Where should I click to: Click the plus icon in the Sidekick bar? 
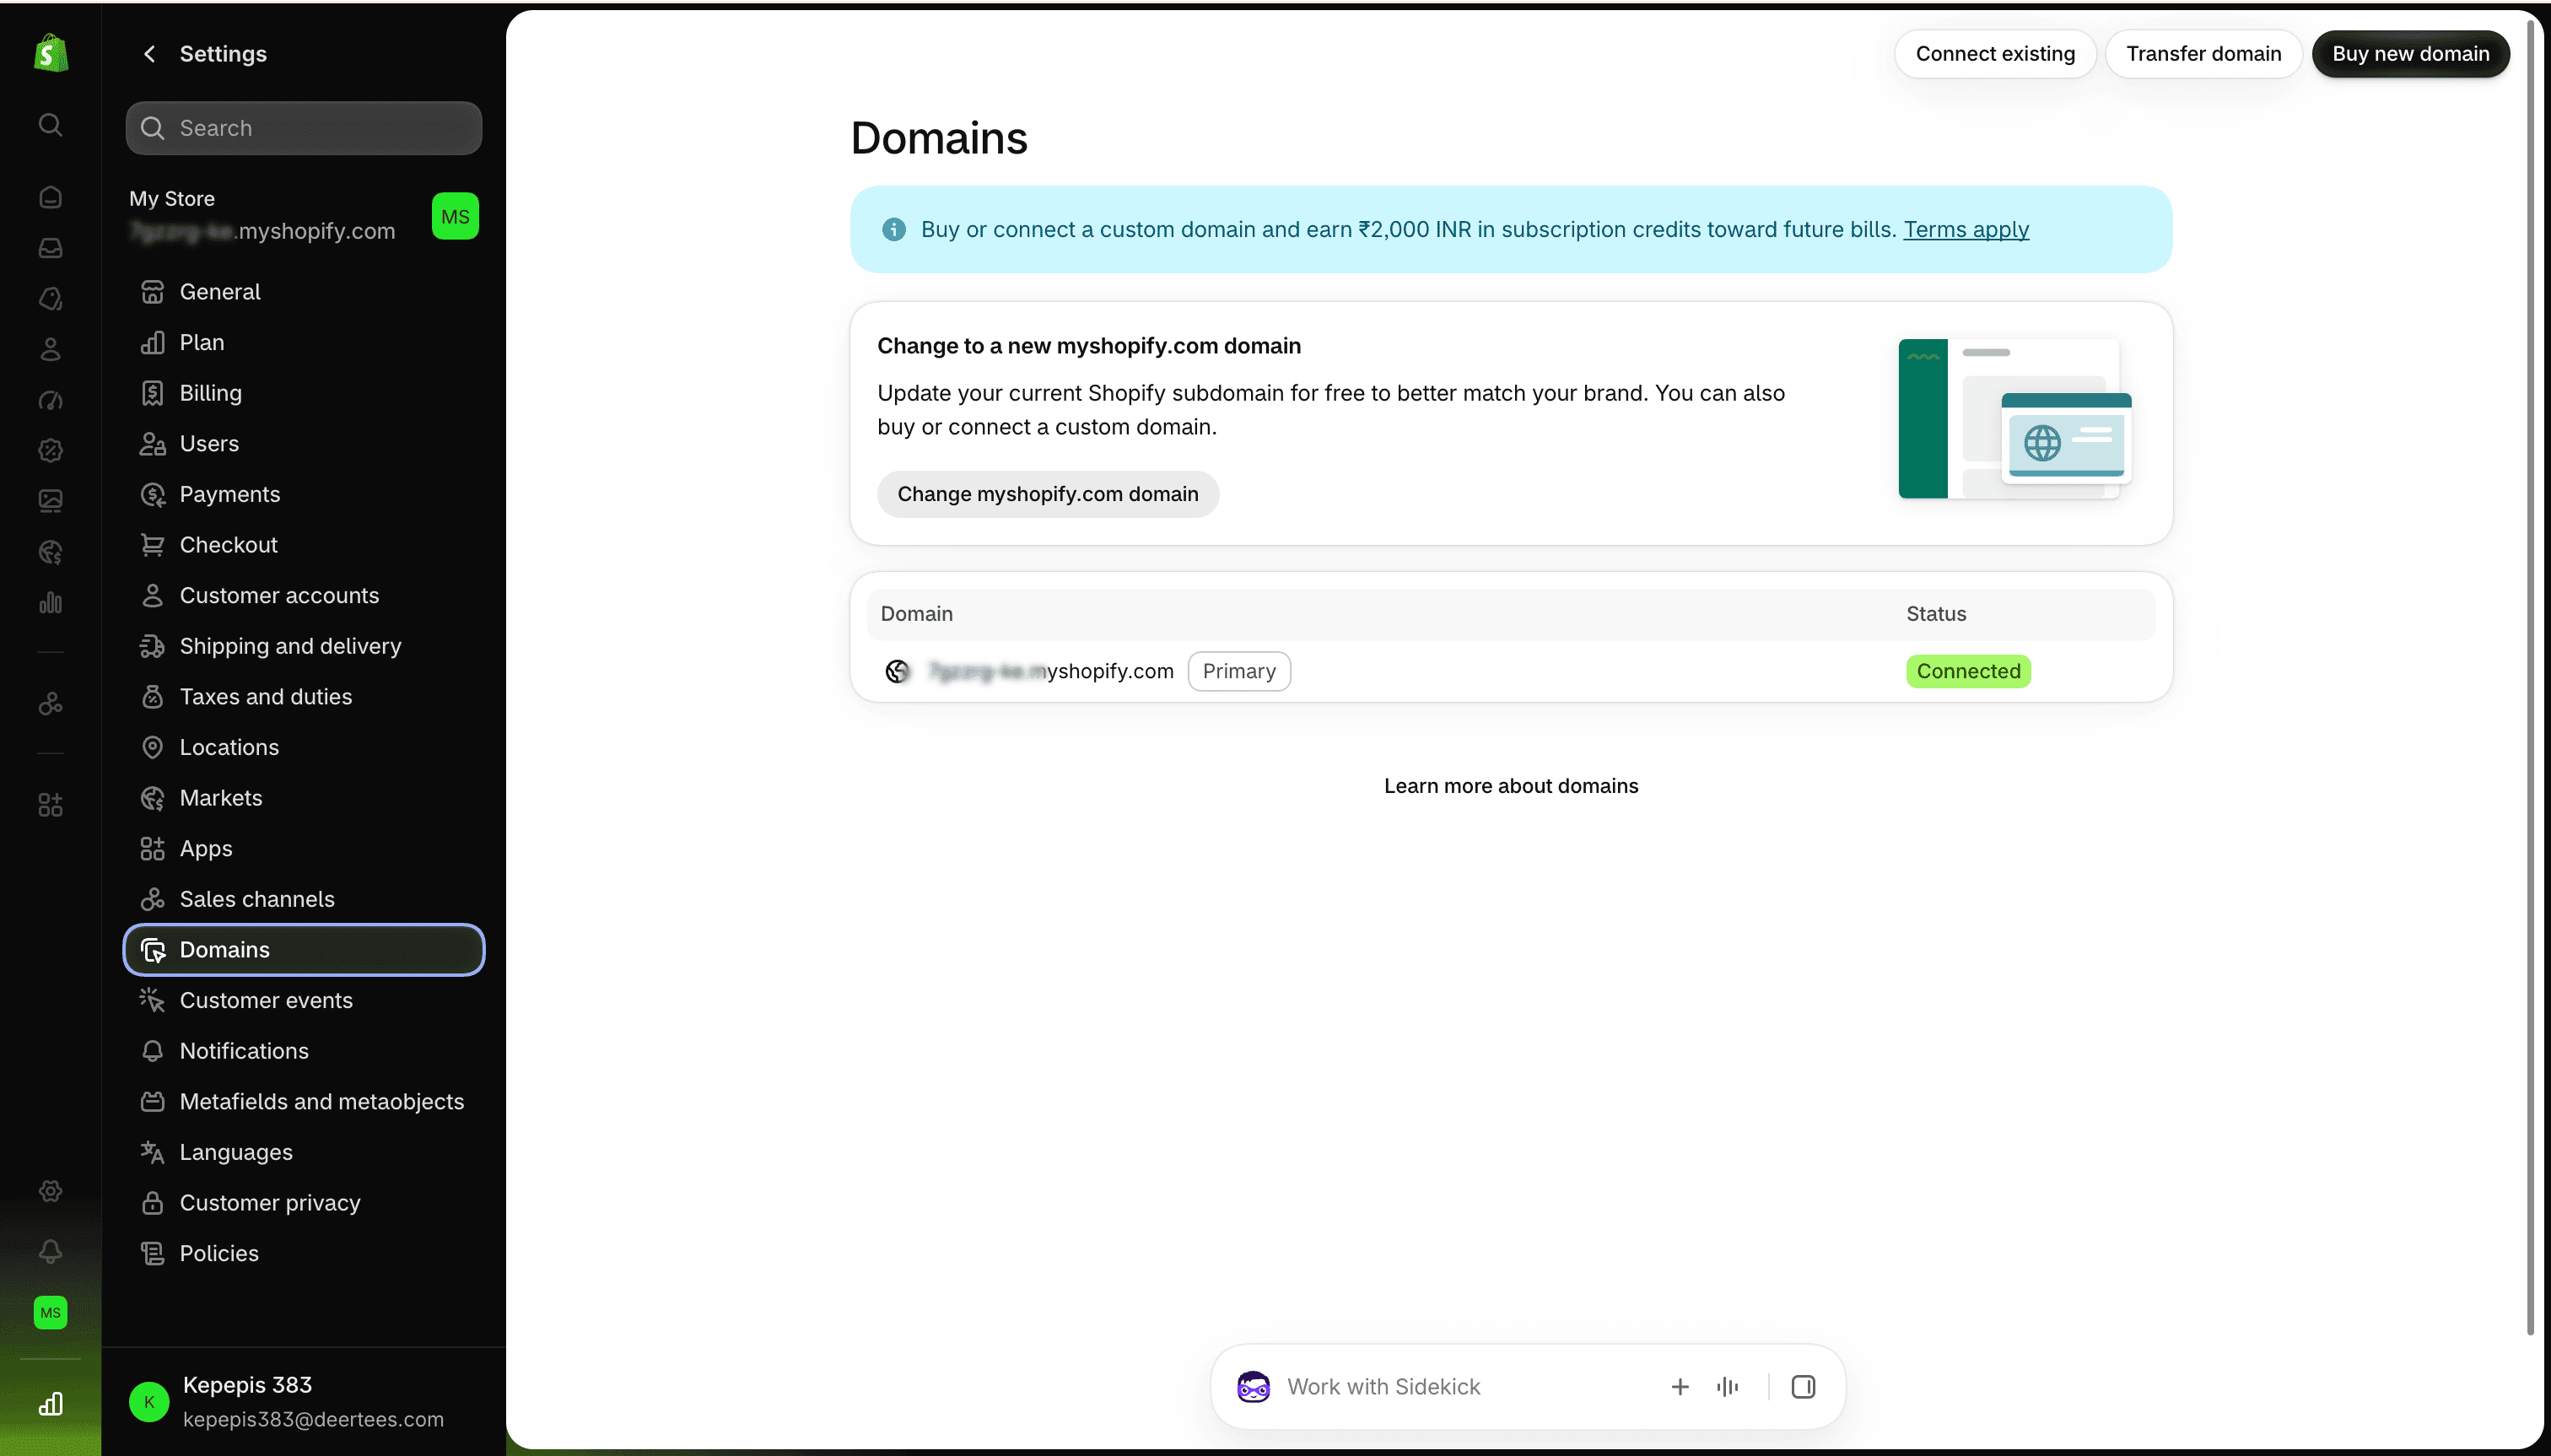1680,1387
